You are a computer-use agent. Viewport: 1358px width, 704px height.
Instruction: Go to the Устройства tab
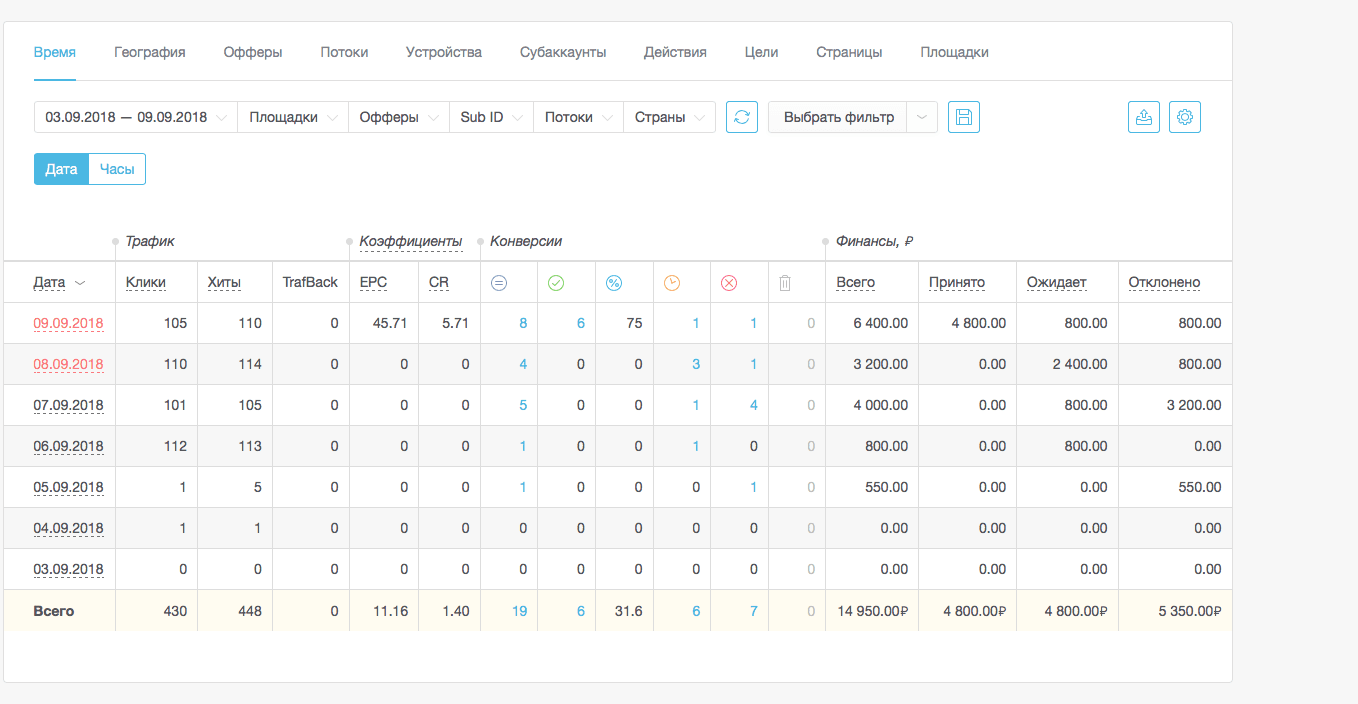(x=444, y=52)
